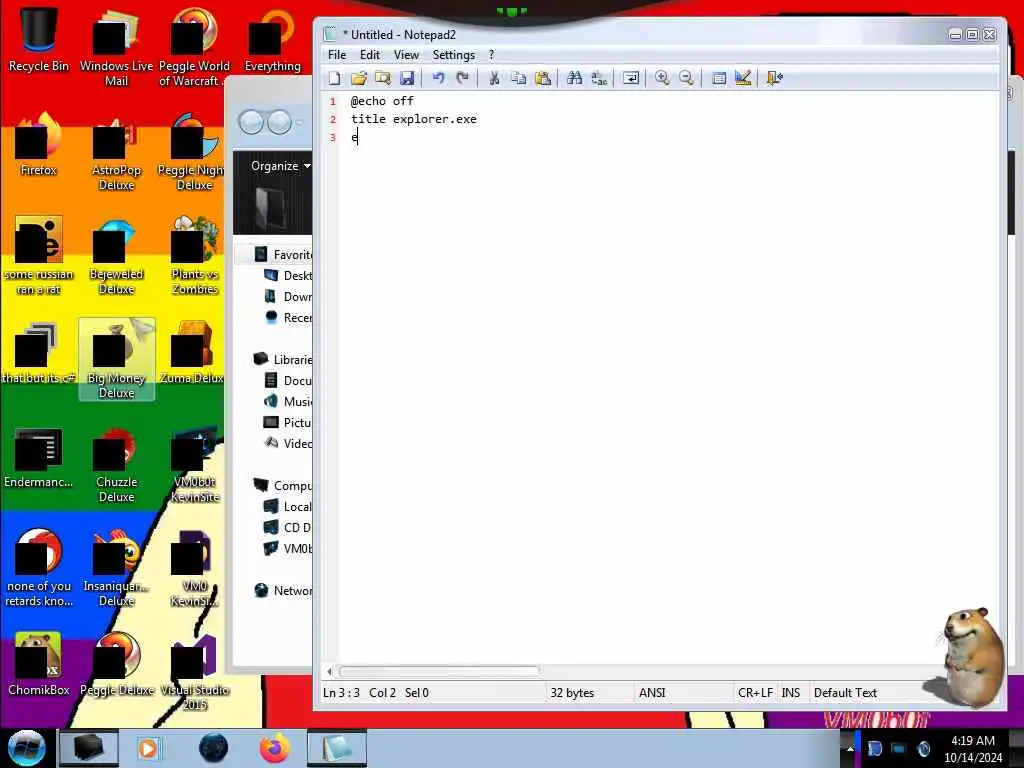The width and height of the screenshot is (1024, 768).
Task: Click the Recycle Bin desktop icon
Action: [x=39, y=39]
